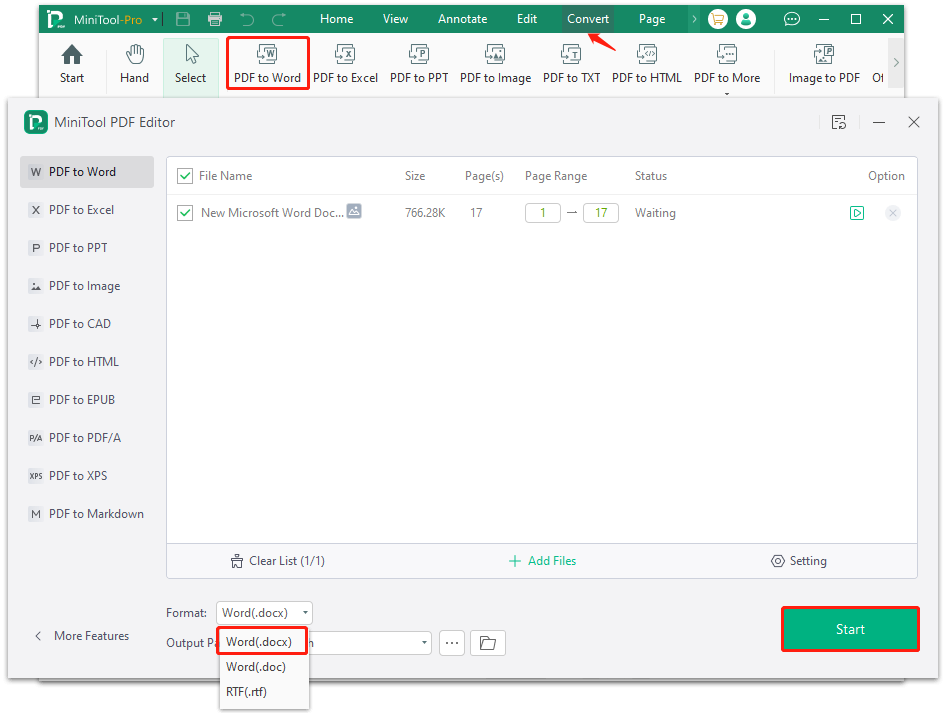The width and height of the screenshot is (944, 716).
Task: Open the Format dropdown showing Word(.docx)
Action: [x=264, y=613]
